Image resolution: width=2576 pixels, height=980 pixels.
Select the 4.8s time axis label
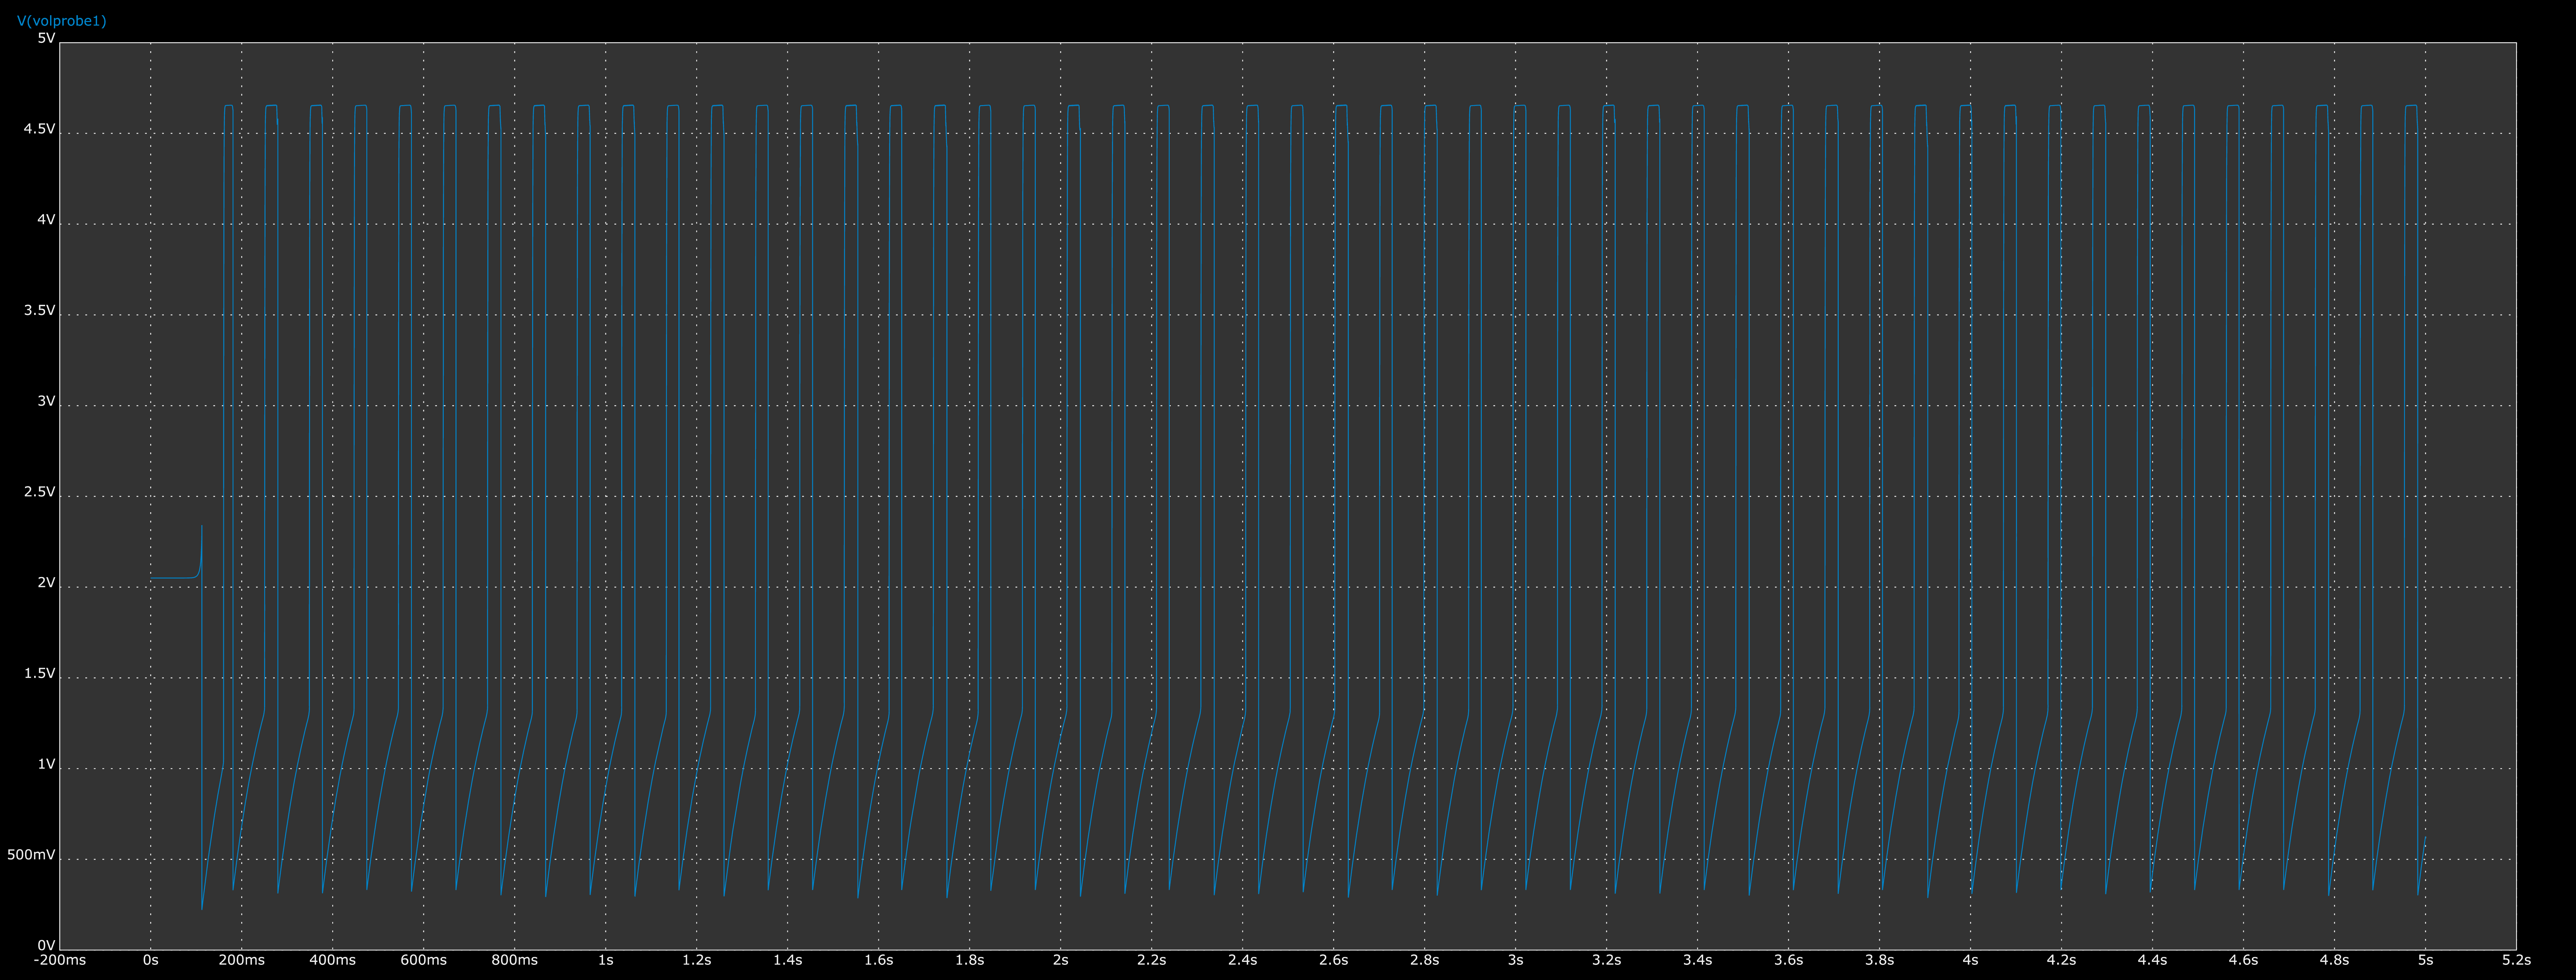[x=2334, y=960]
